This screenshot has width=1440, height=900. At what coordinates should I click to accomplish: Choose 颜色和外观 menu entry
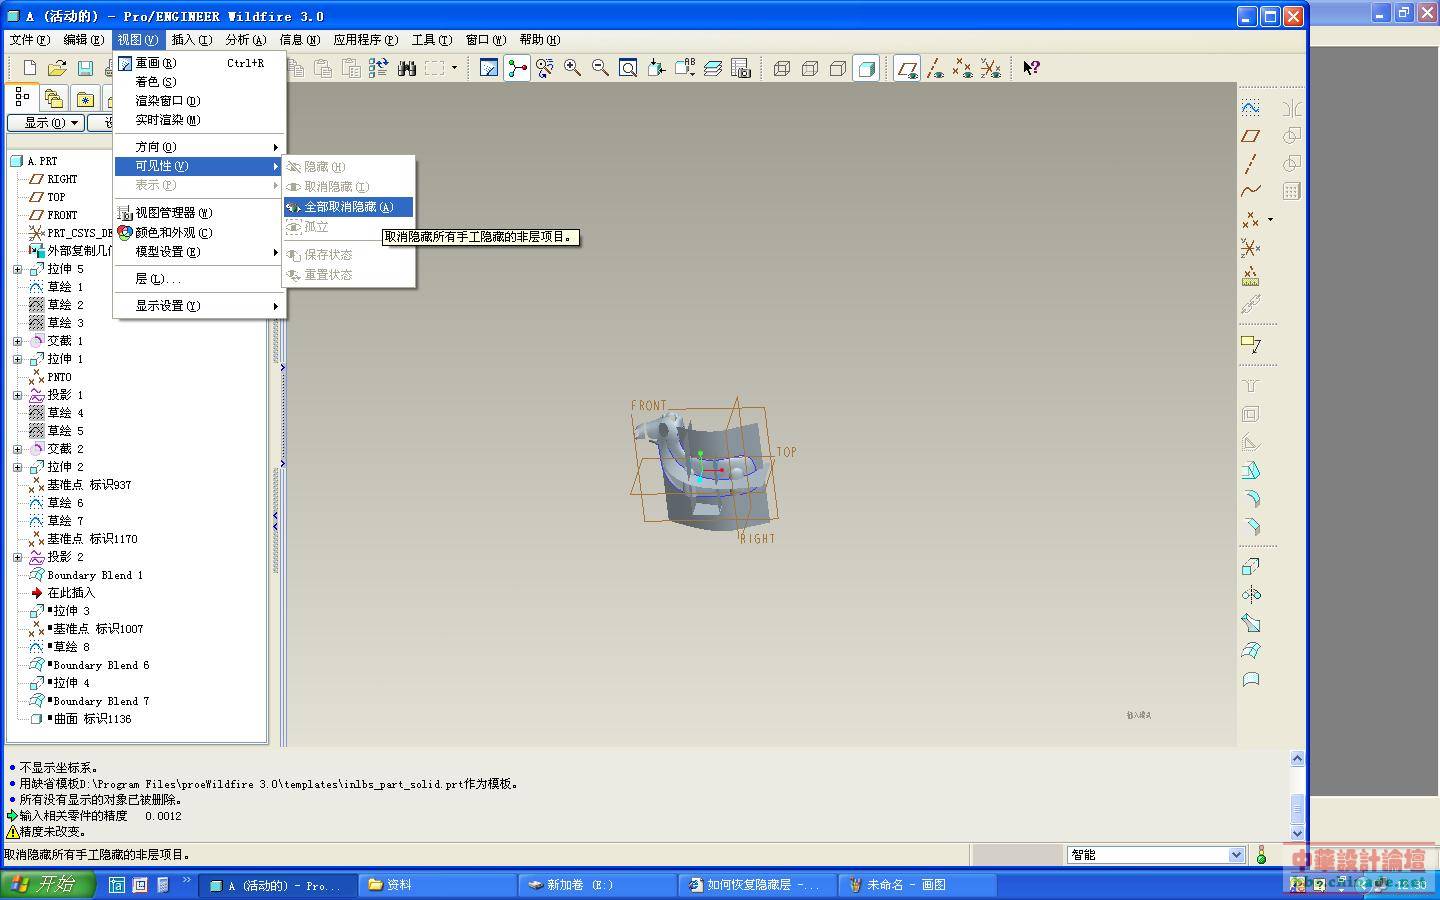200,232
